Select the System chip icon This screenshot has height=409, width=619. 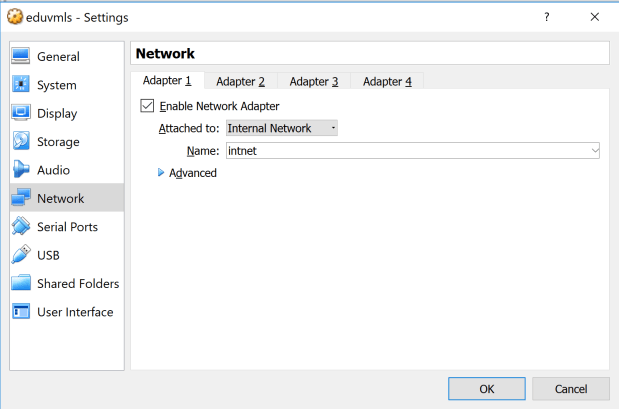pos(21,85)
